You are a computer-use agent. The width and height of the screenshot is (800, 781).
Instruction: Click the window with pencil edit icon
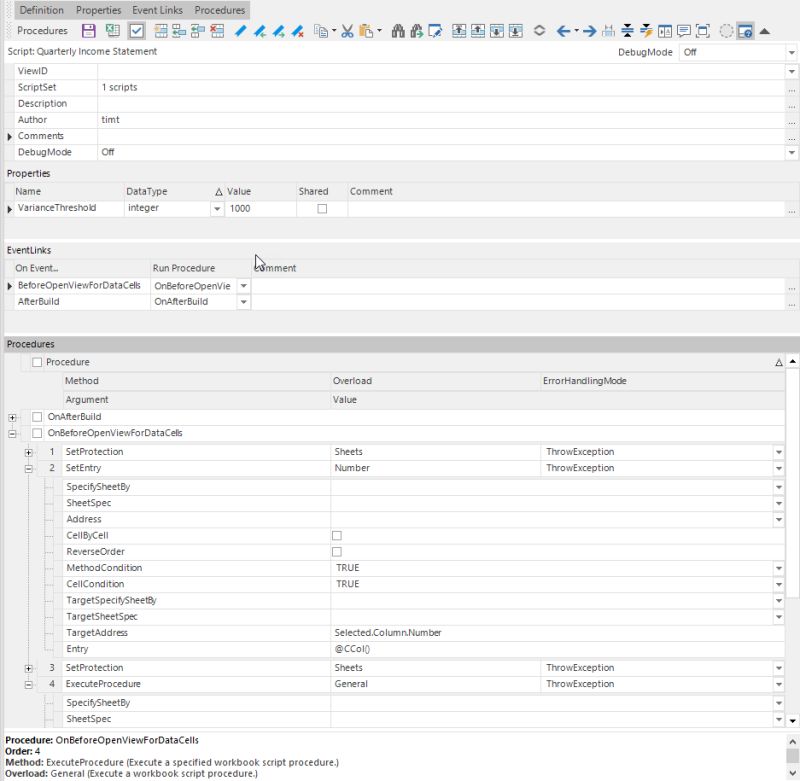coord(435,31)
